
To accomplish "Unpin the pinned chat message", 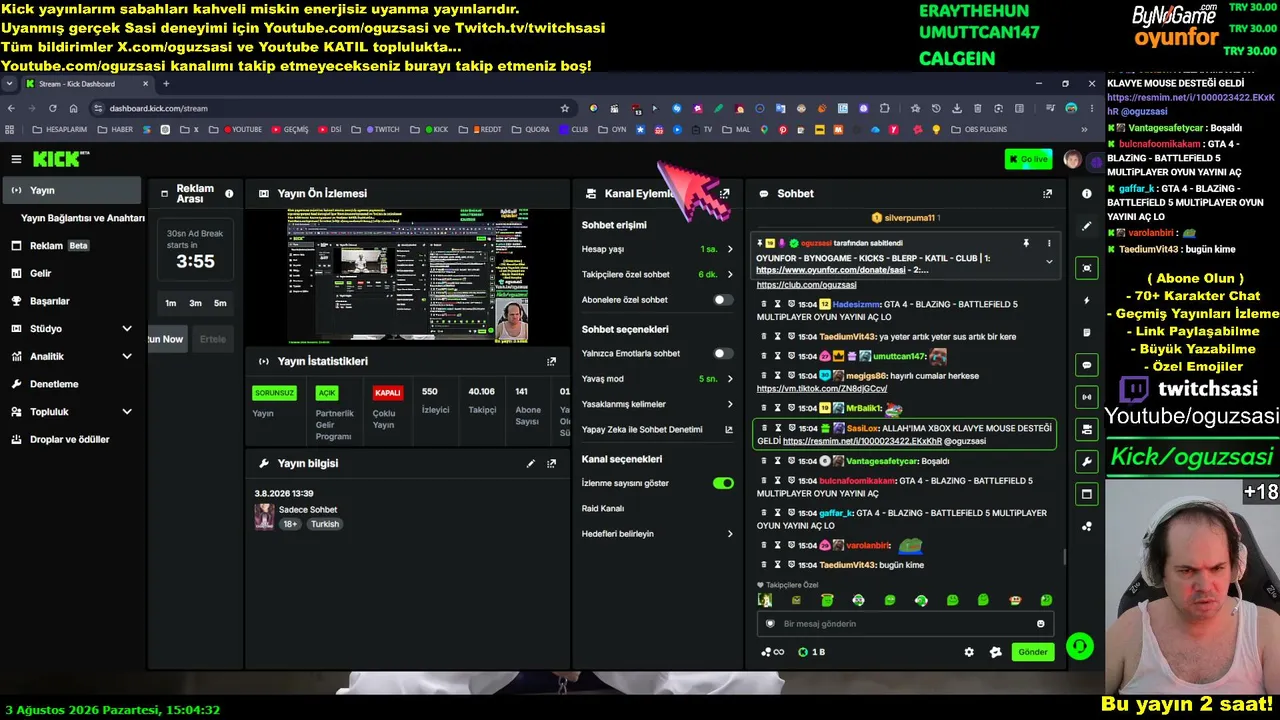I will (1025, 243).
